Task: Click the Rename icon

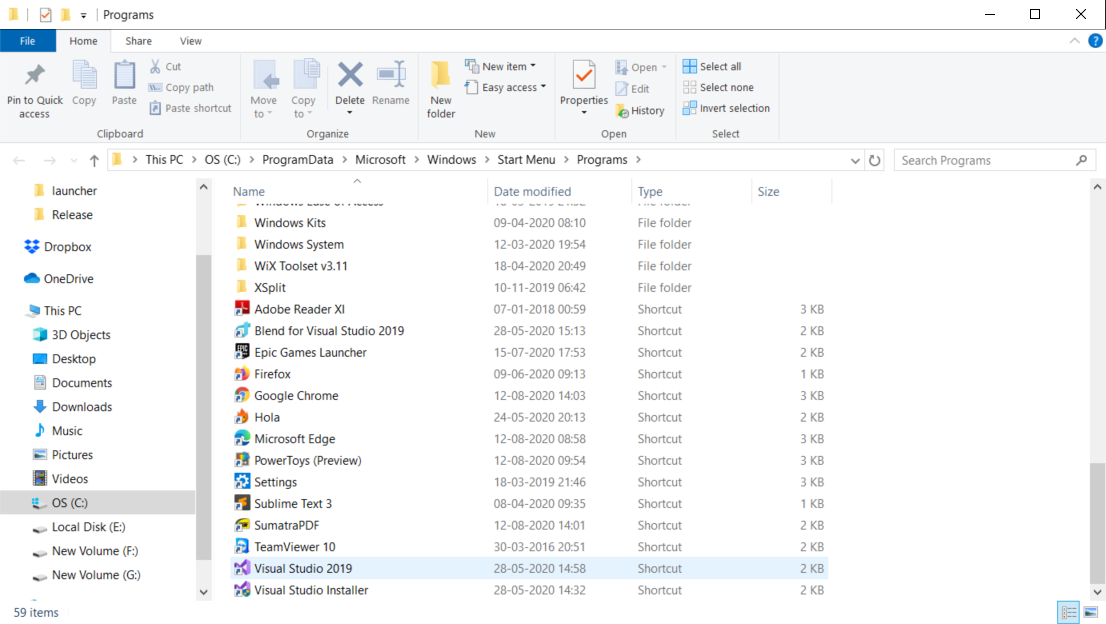Action: 391,75
